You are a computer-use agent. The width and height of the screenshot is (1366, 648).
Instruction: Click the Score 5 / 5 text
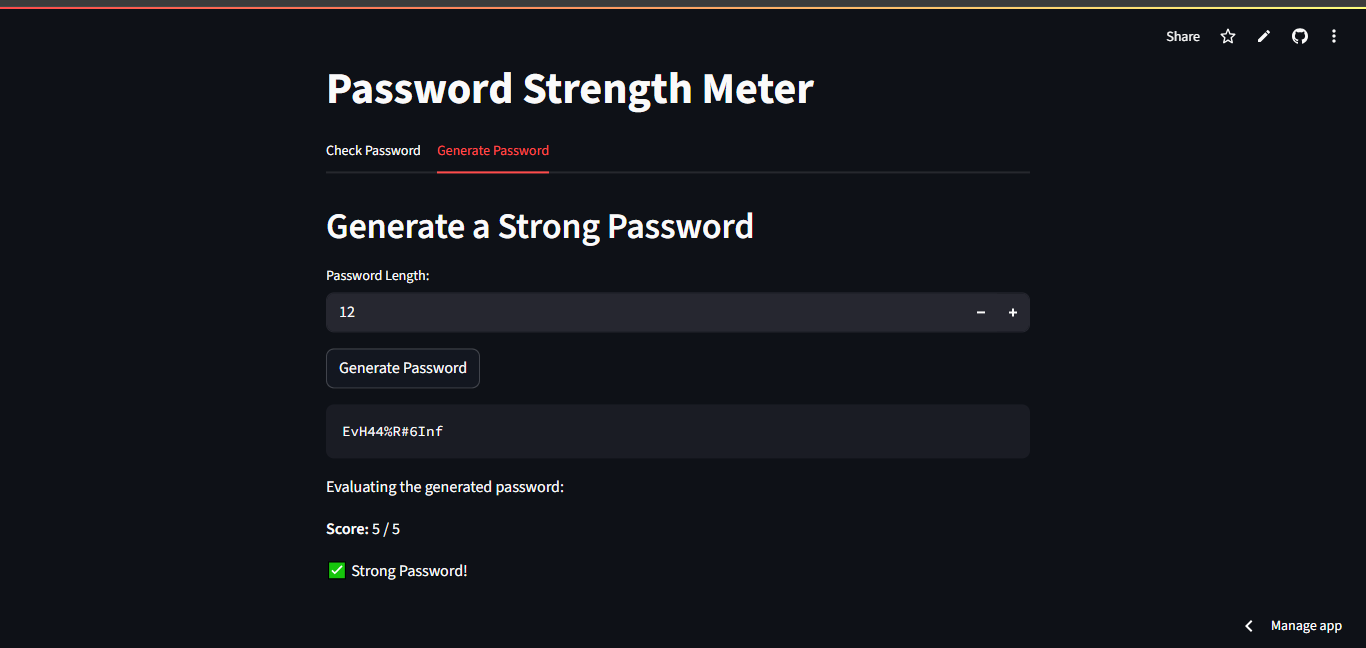point(363,529)
